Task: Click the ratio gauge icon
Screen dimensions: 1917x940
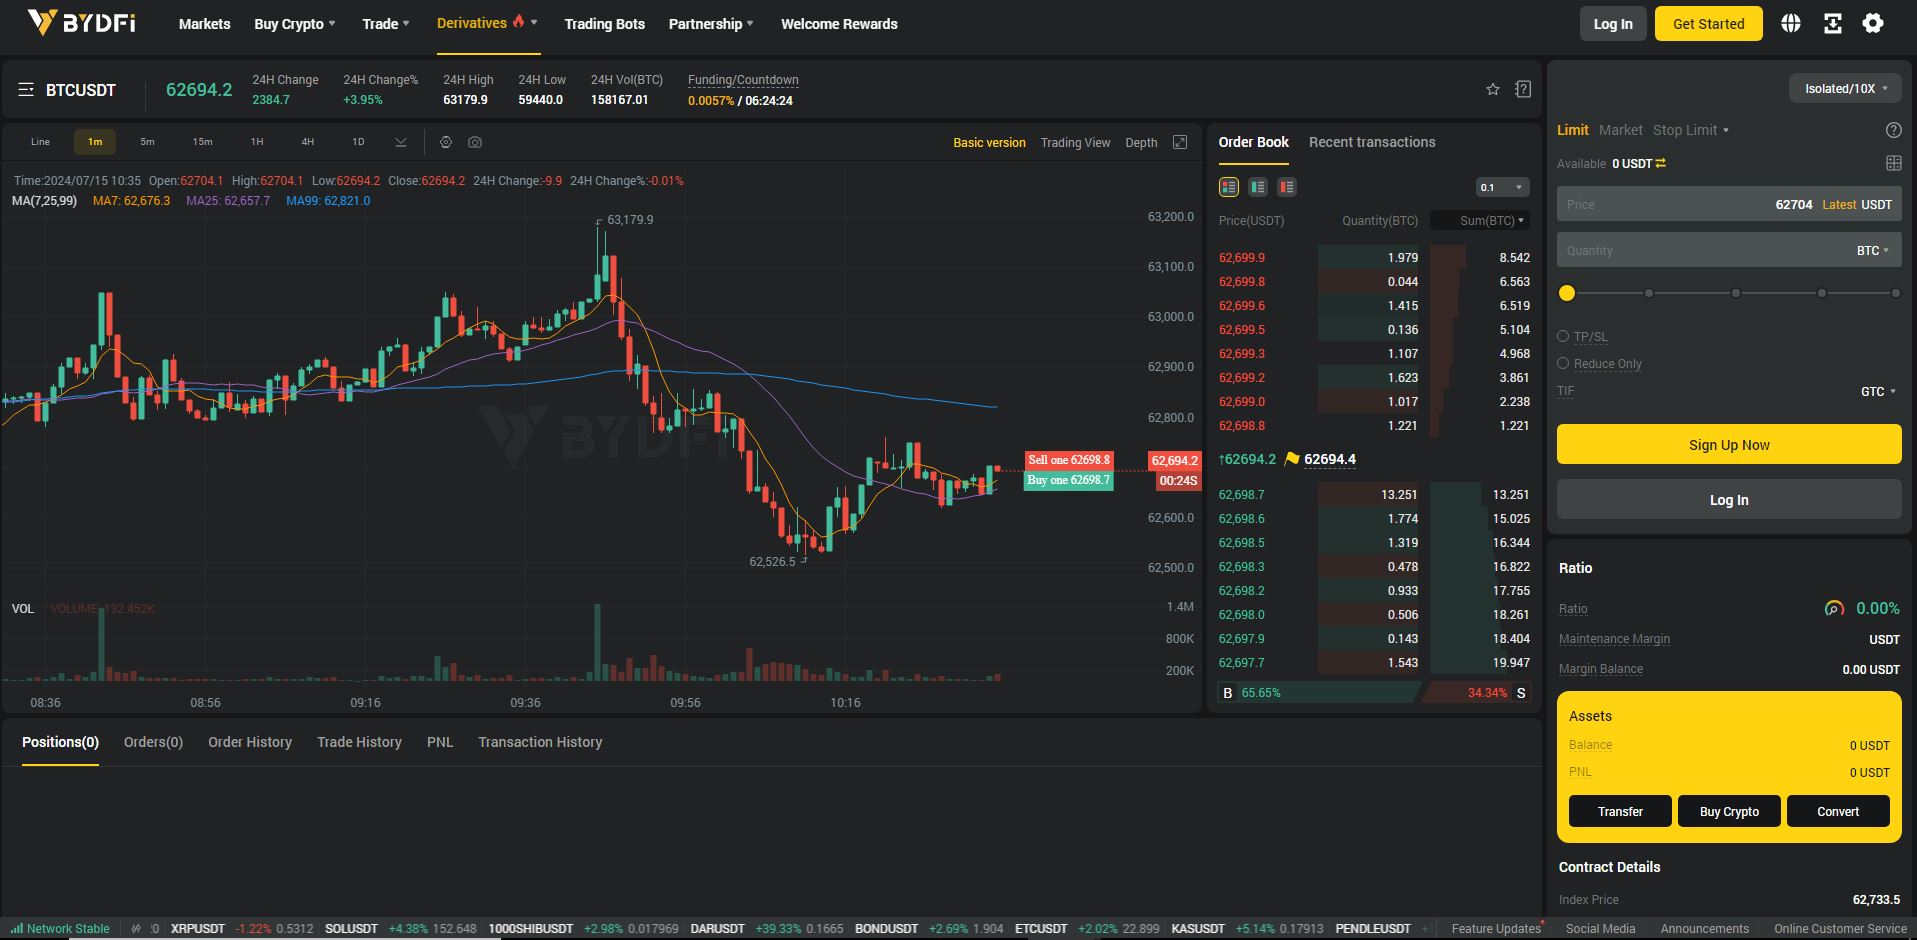Action: pos(1834,608)
